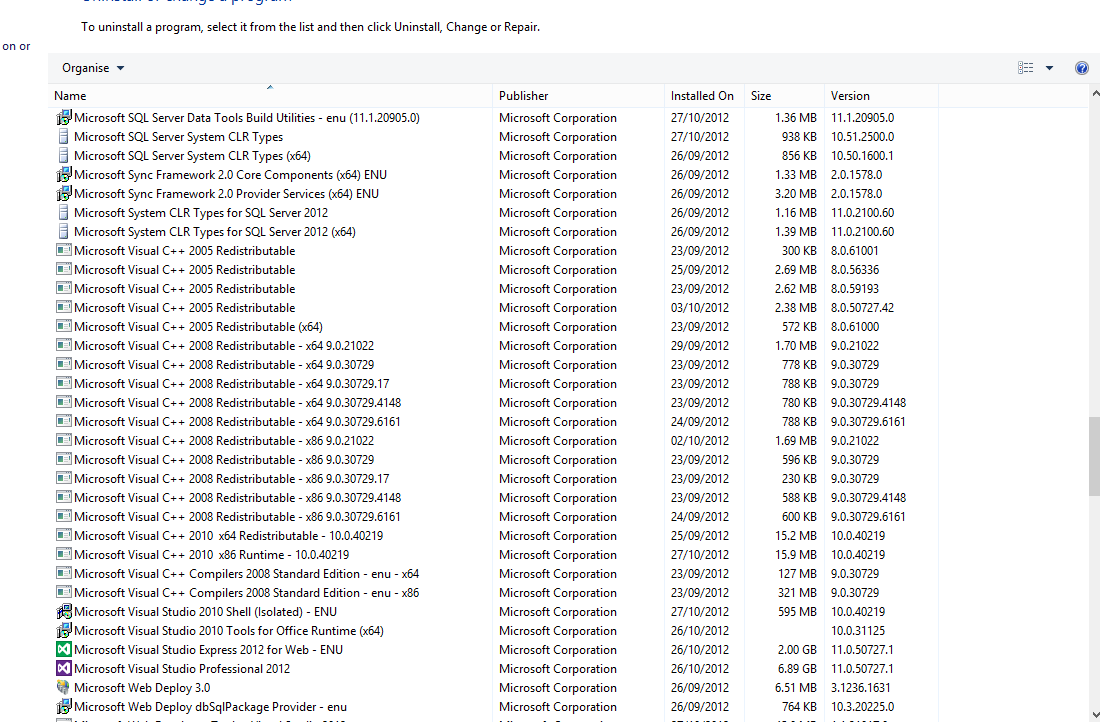
Task: Click icon of Visual C++ 2010 x64 Redistributable
Action: coord(64,535)
